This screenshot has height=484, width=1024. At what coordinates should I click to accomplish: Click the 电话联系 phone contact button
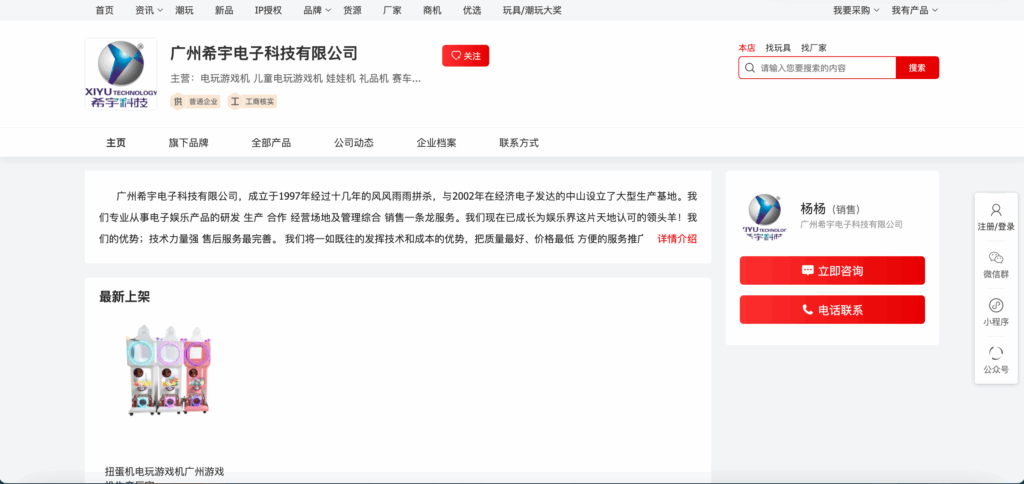coord(832,310)
